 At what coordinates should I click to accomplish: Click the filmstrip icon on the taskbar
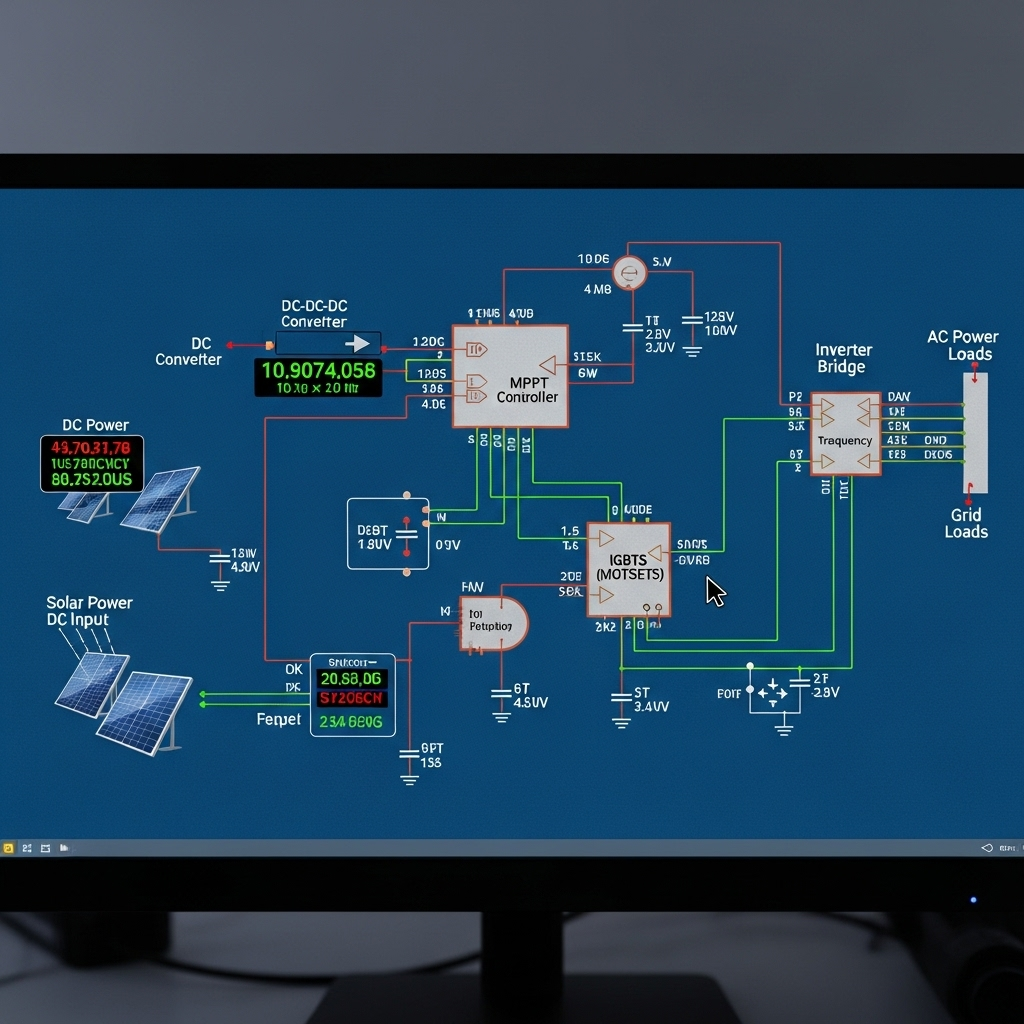pos(45,848)
